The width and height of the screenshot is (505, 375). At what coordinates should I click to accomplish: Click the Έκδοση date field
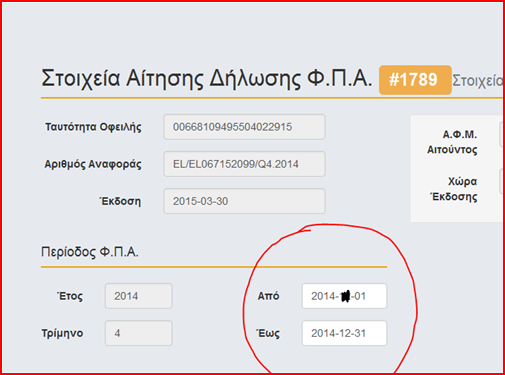click(244, 201)
